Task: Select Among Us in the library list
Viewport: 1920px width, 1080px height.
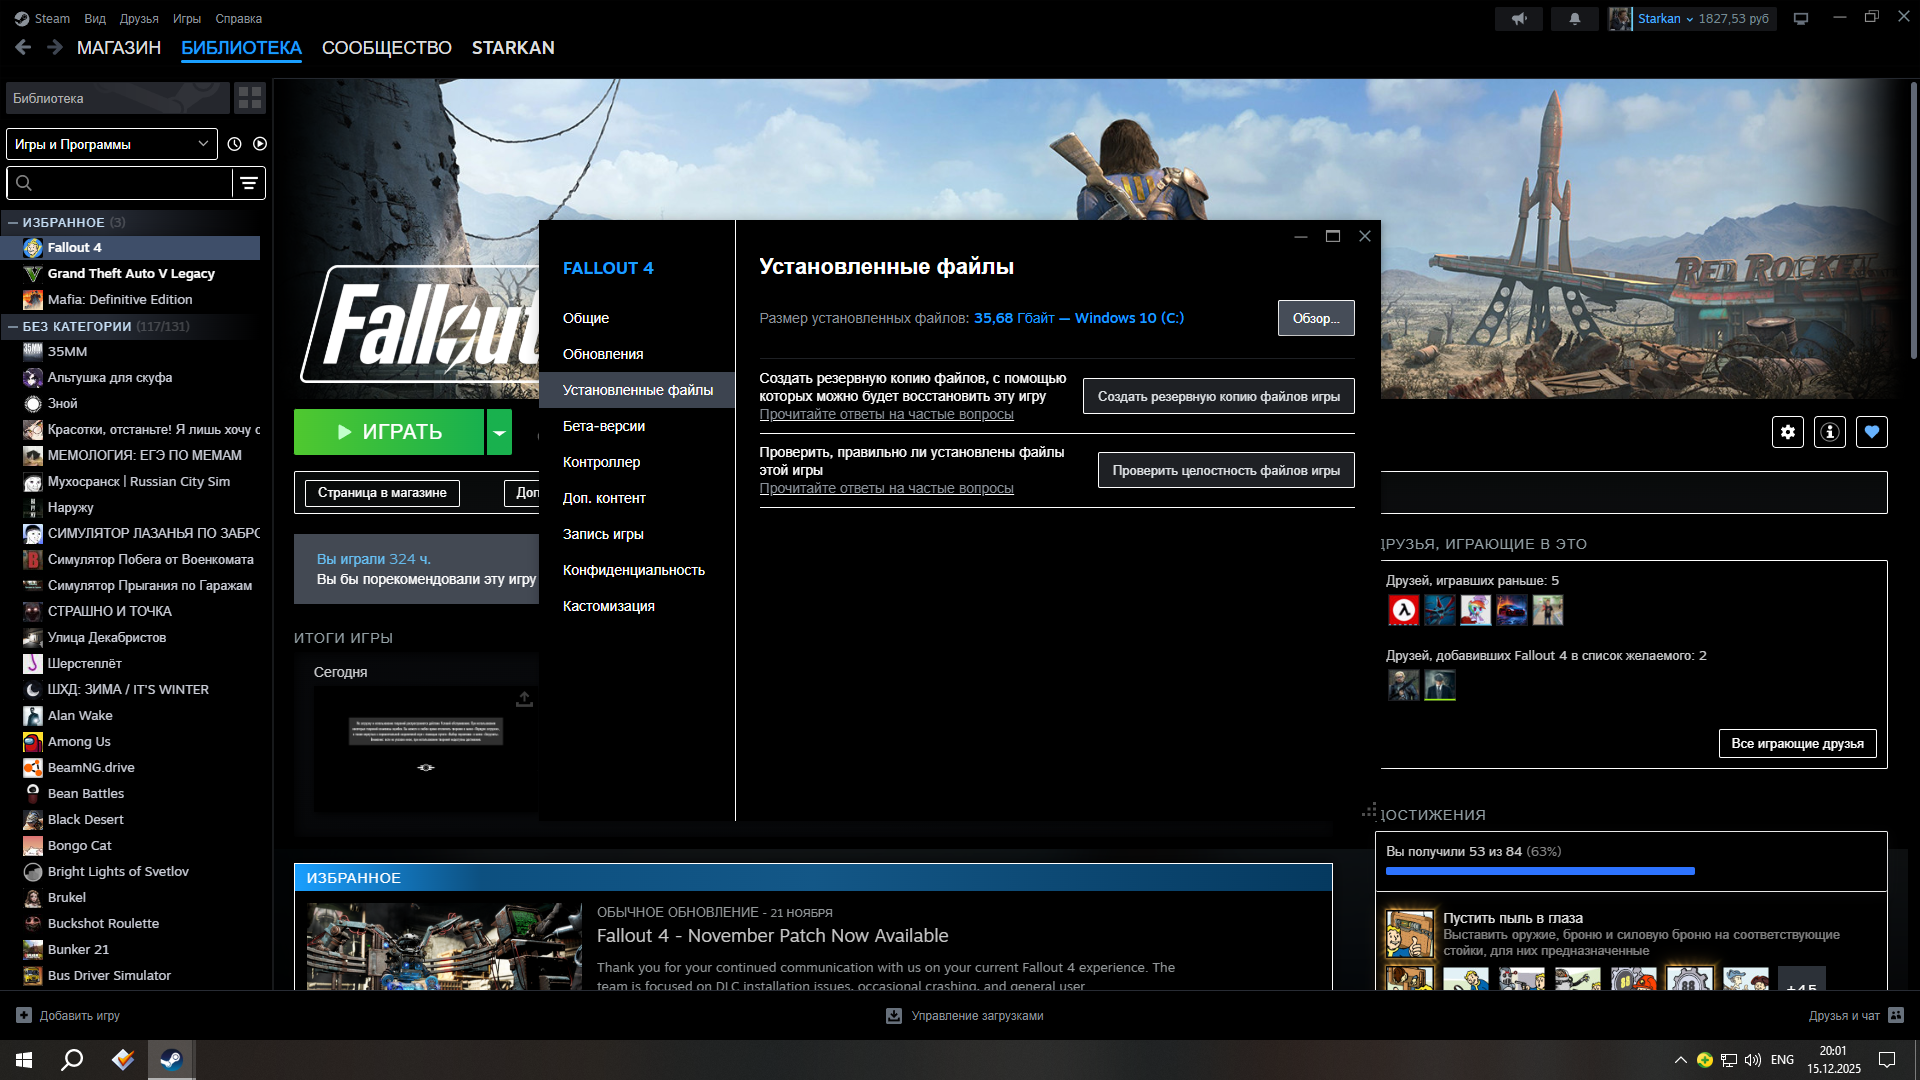Action: coord(132,742)
